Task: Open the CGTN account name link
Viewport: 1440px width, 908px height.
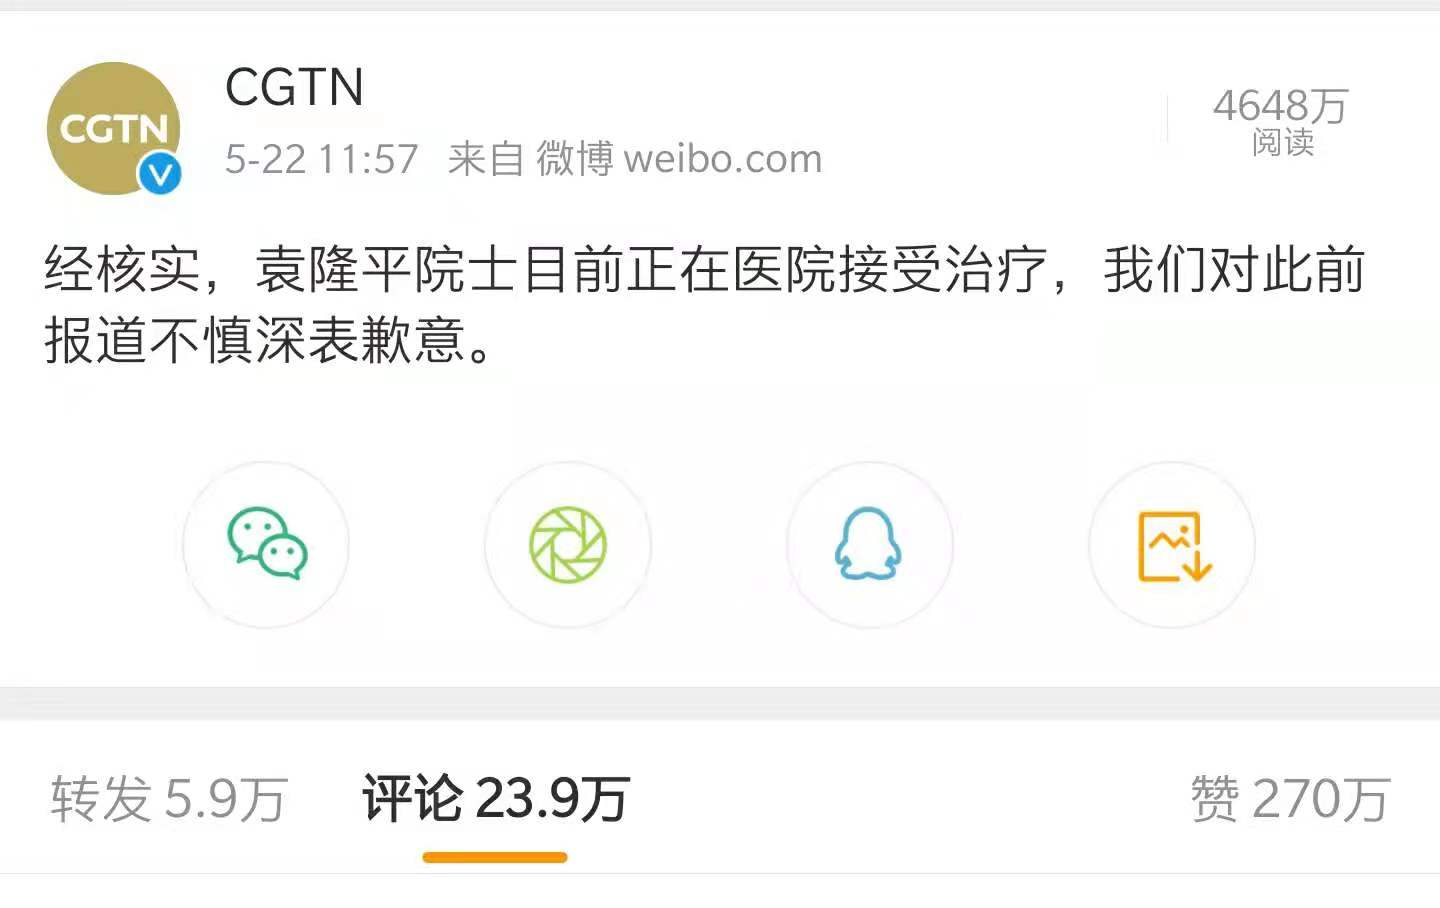Action: (x=294, y=87)
